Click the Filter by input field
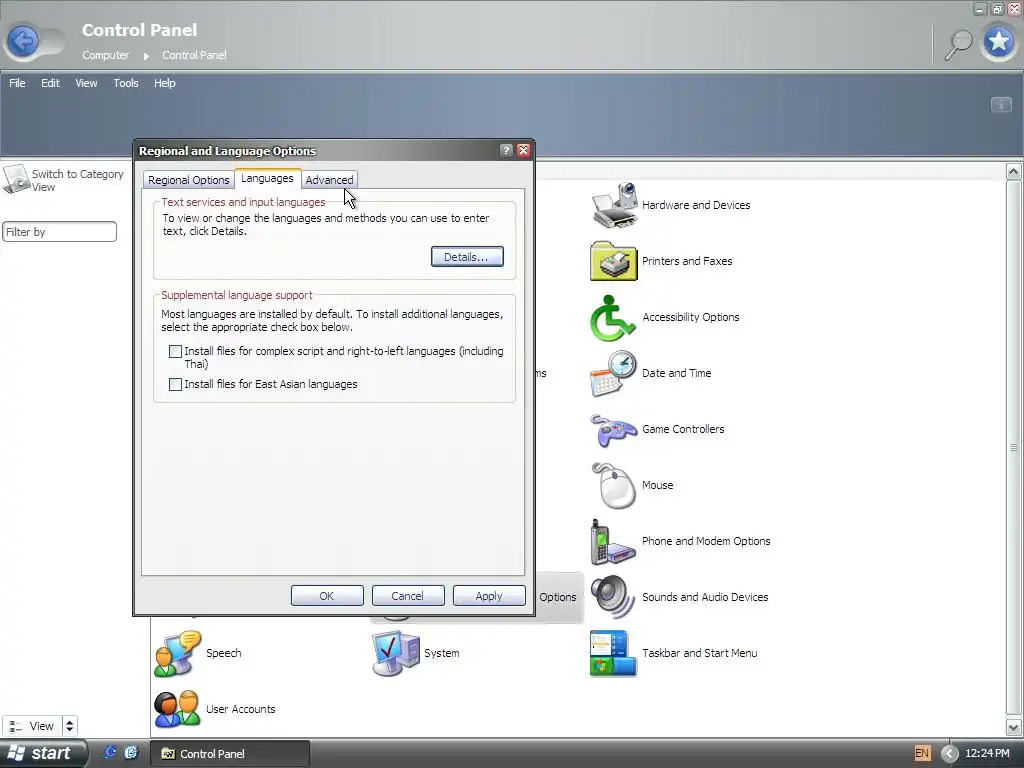This screenshot has width=1024, height=768. (x=59, y=232)
